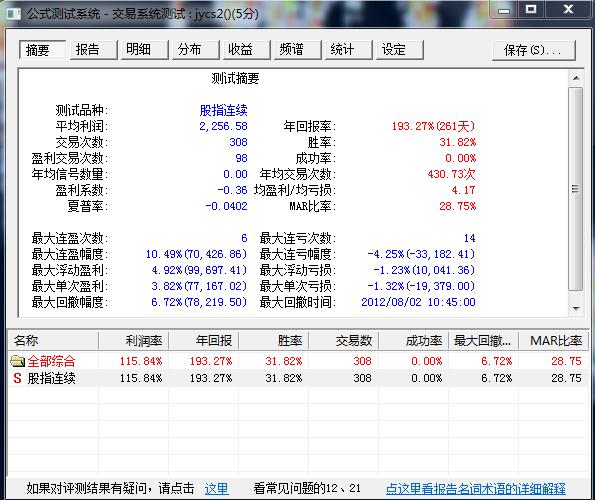Screen dimensions: 595x500
Task: Open the 明细 tab
Action: click(x=144, y=50)
